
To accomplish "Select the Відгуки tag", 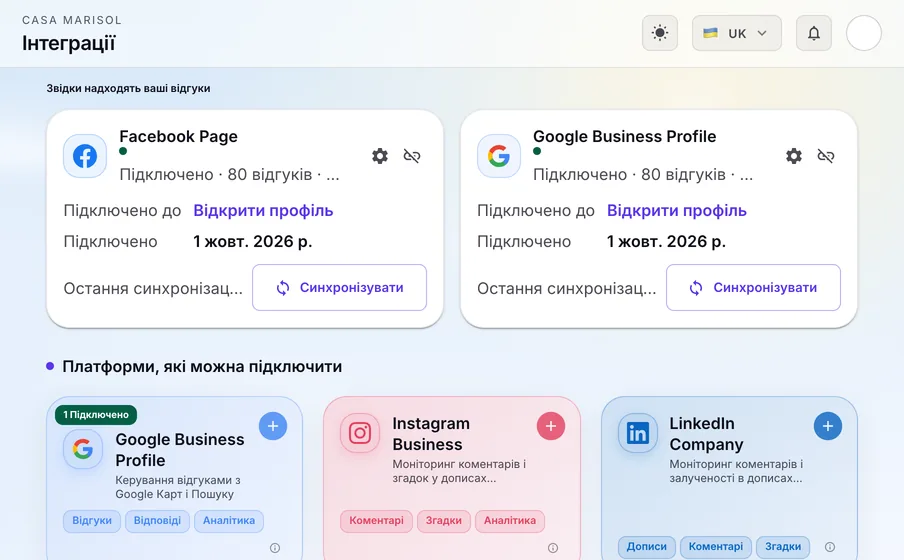I will [92, 520].
